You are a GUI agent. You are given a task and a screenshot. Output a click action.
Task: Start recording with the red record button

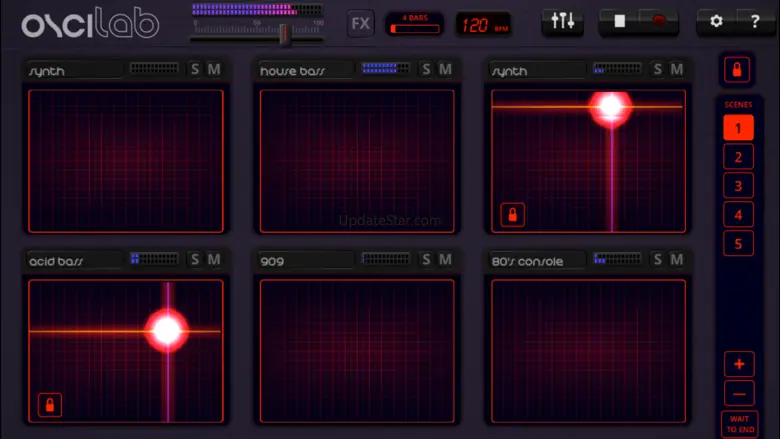659,22
